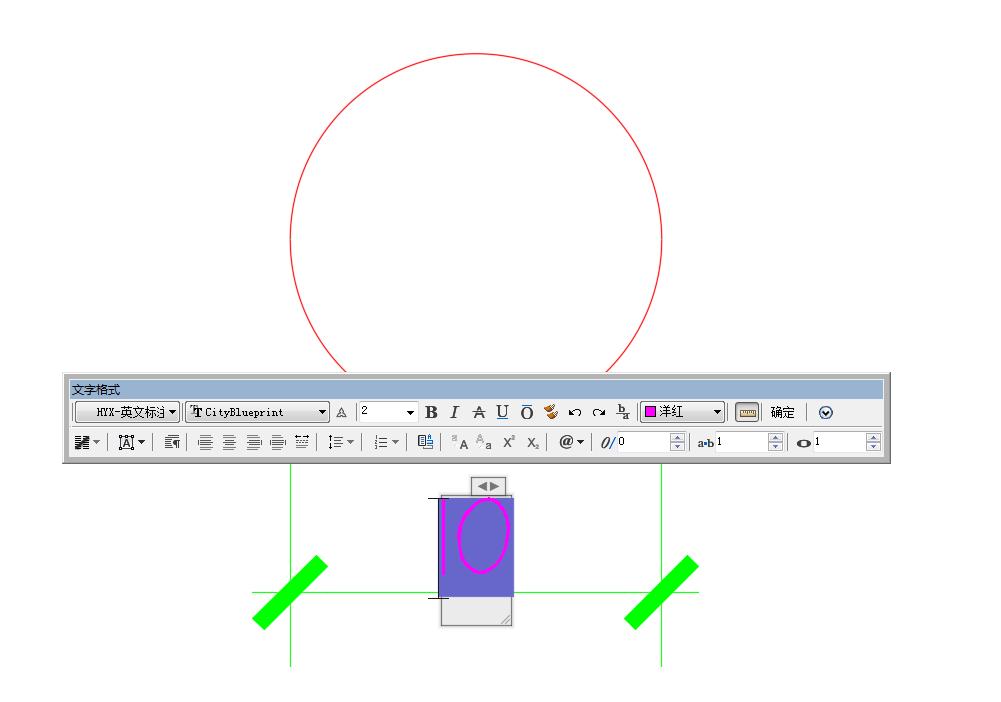This screenshot has height=702, width=1001.
Task: Click the Oblique Angle field showing 0
Action: click(x=644, y=442)
